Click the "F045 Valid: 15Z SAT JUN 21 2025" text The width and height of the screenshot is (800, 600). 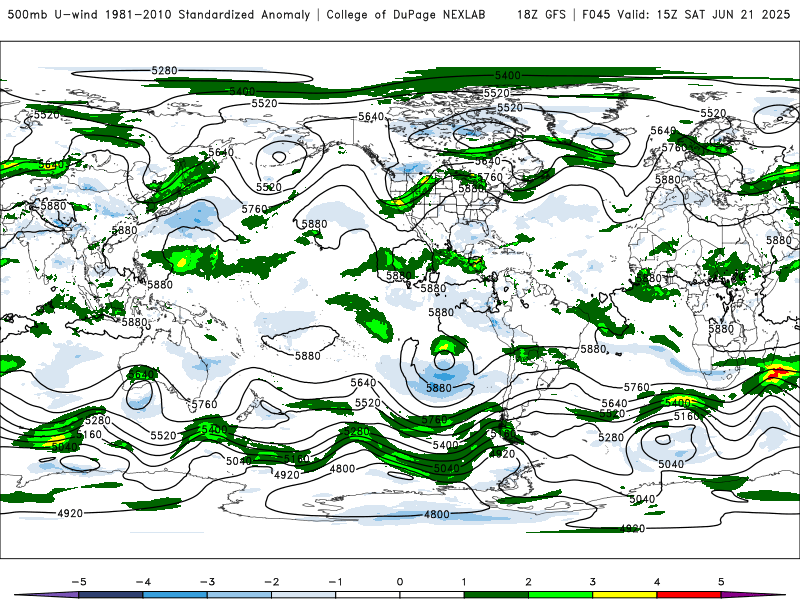click(686, 14)
